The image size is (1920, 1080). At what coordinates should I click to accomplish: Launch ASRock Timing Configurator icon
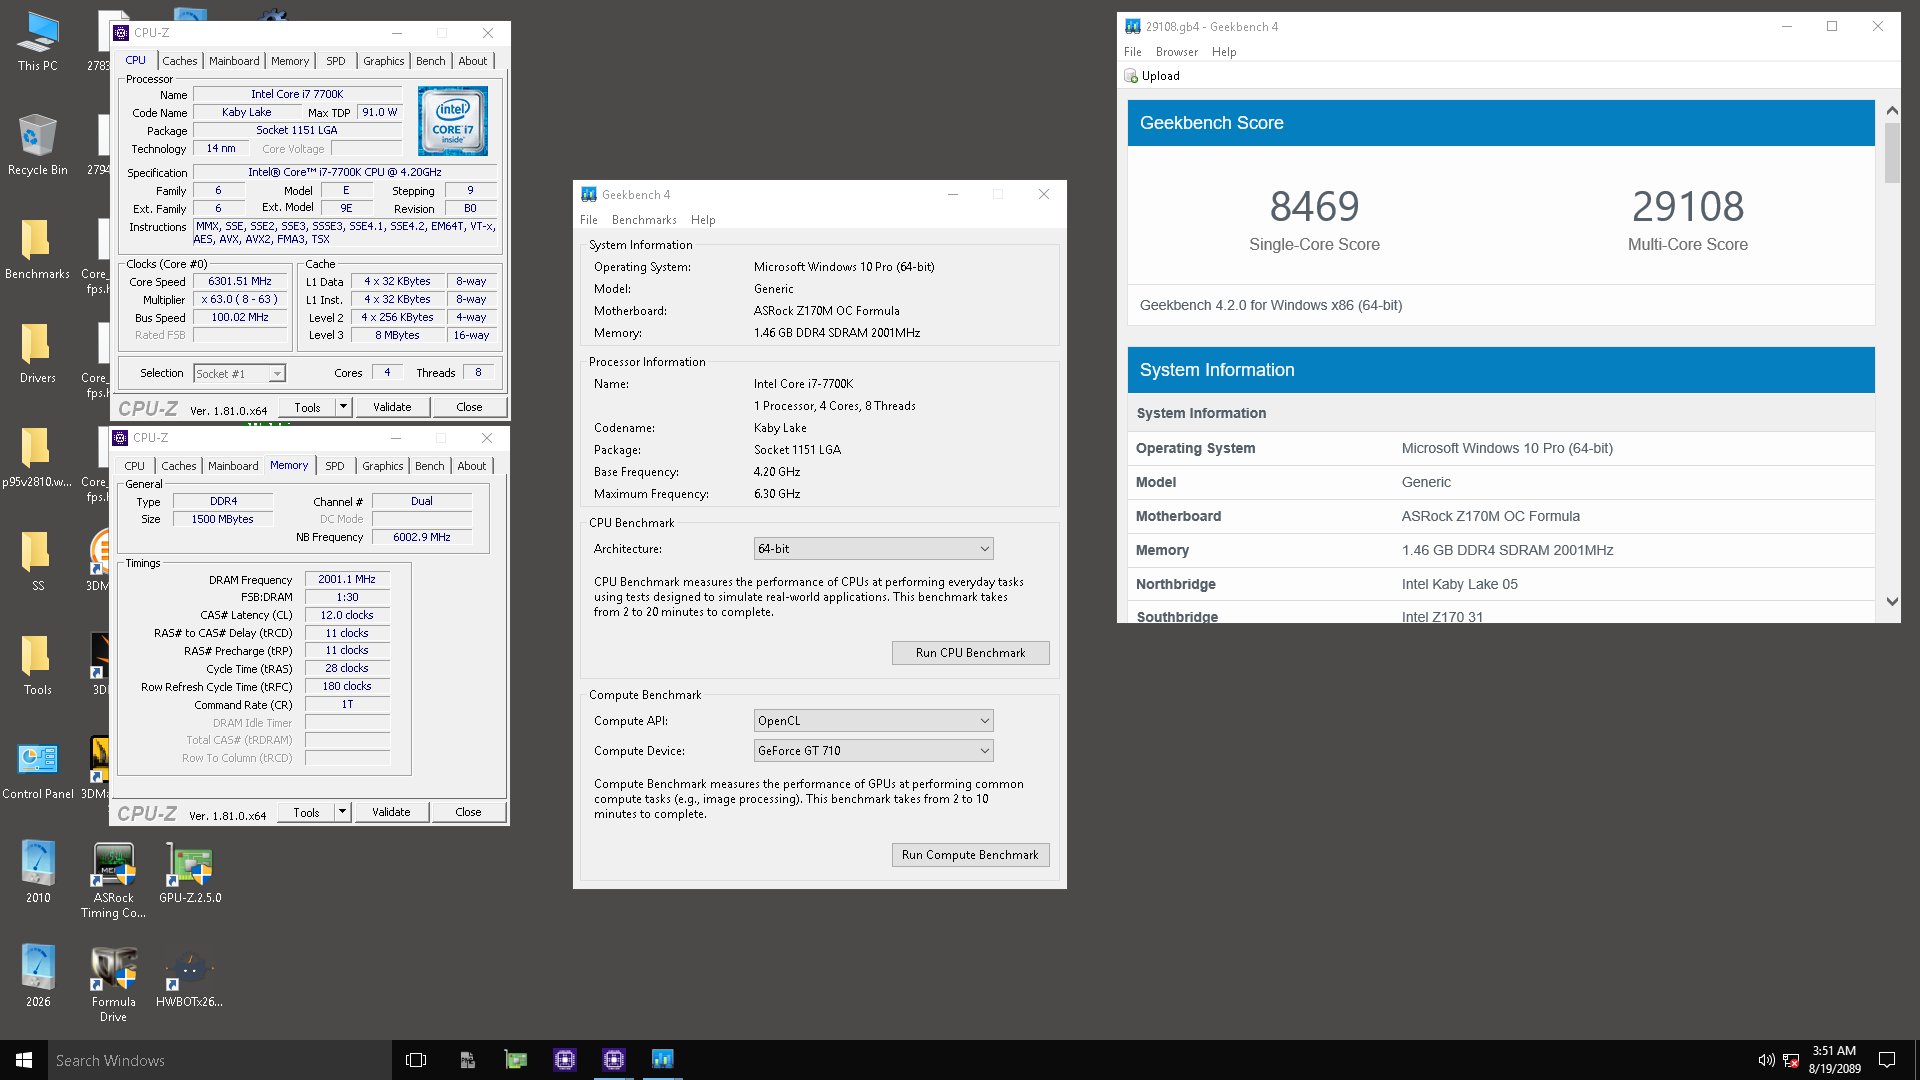coord(113,880)
